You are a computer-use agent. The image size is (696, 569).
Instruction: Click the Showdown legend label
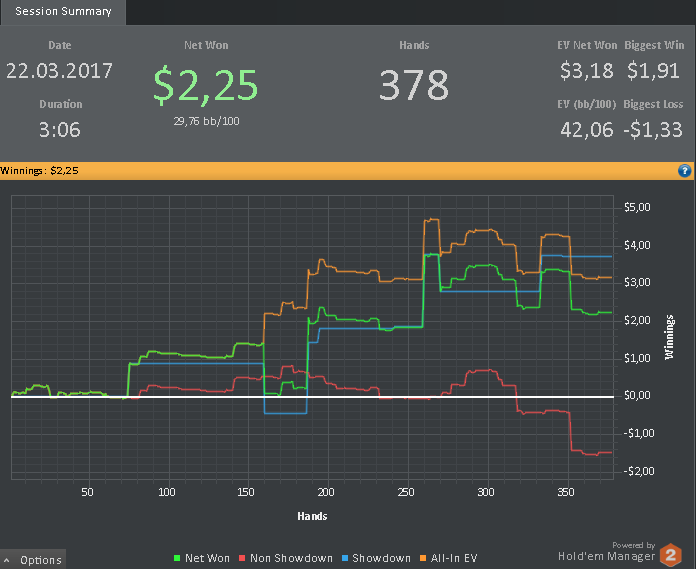coord(381,558)
